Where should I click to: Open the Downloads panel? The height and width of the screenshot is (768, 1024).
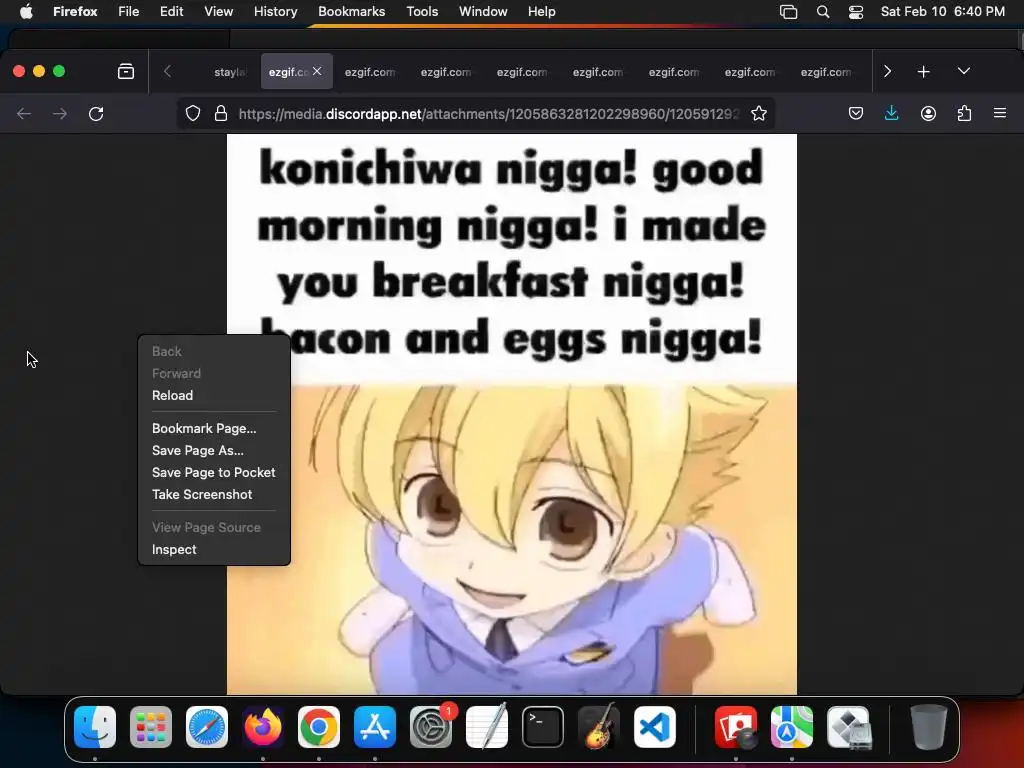click(x=891, y=114)
